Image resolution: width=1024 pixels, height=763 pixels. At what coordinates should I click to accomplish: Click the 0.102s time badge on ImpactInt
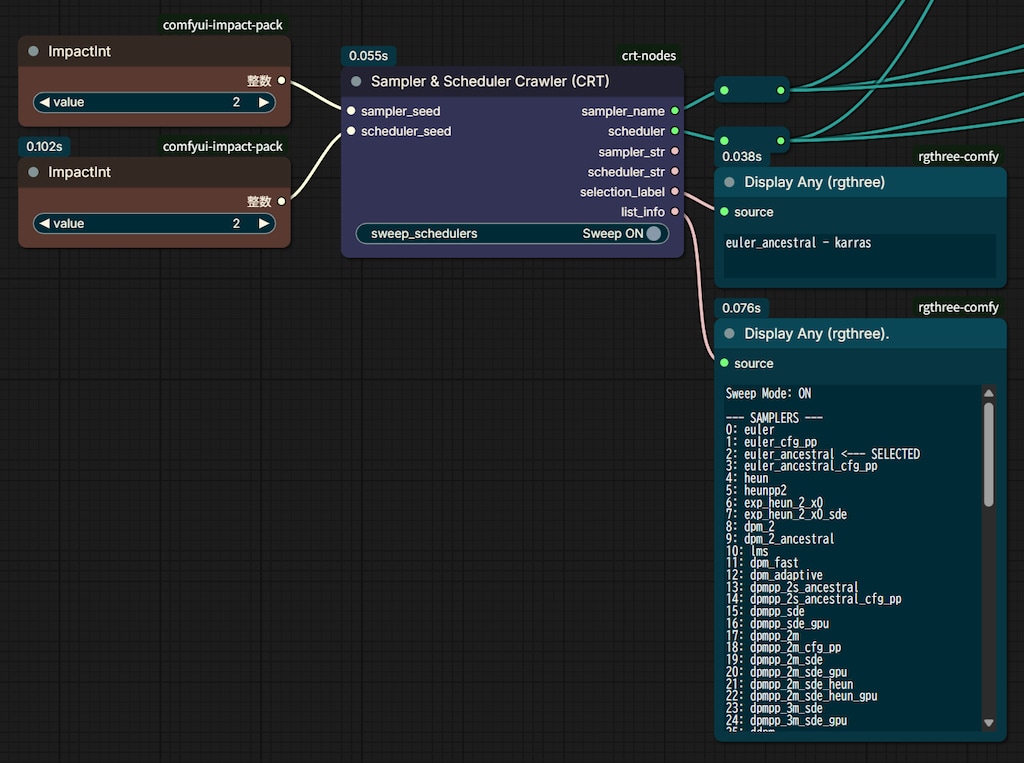(44, 146)
